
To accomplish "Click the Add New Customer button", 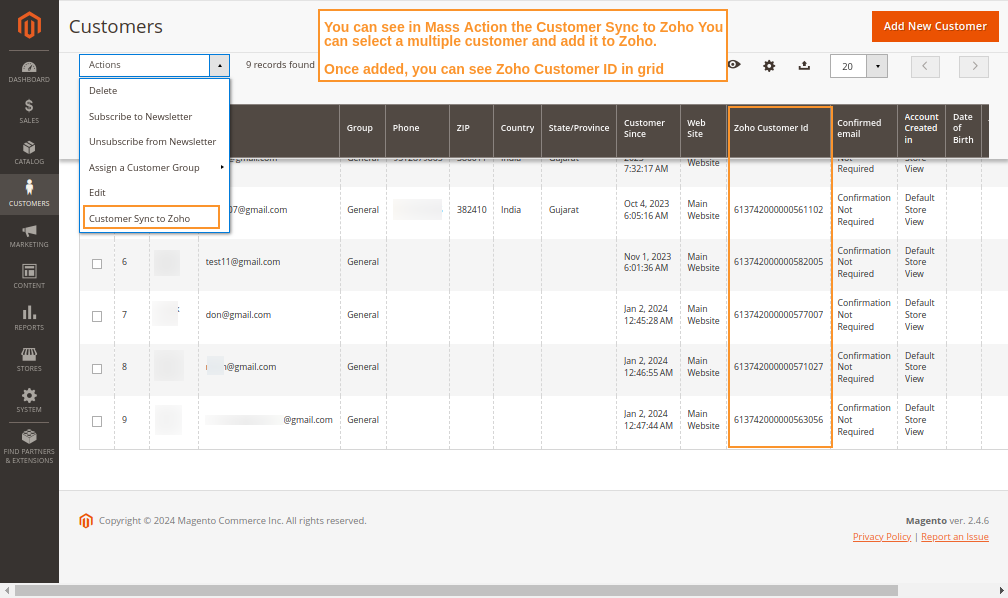I will [935, 26].
